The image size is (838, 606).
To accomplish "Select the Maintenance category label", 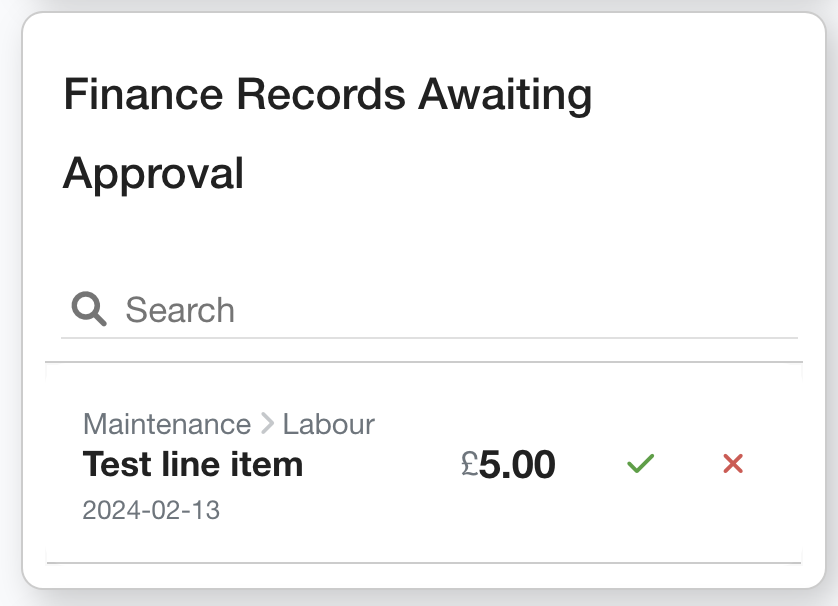I will tap(167, 424).
